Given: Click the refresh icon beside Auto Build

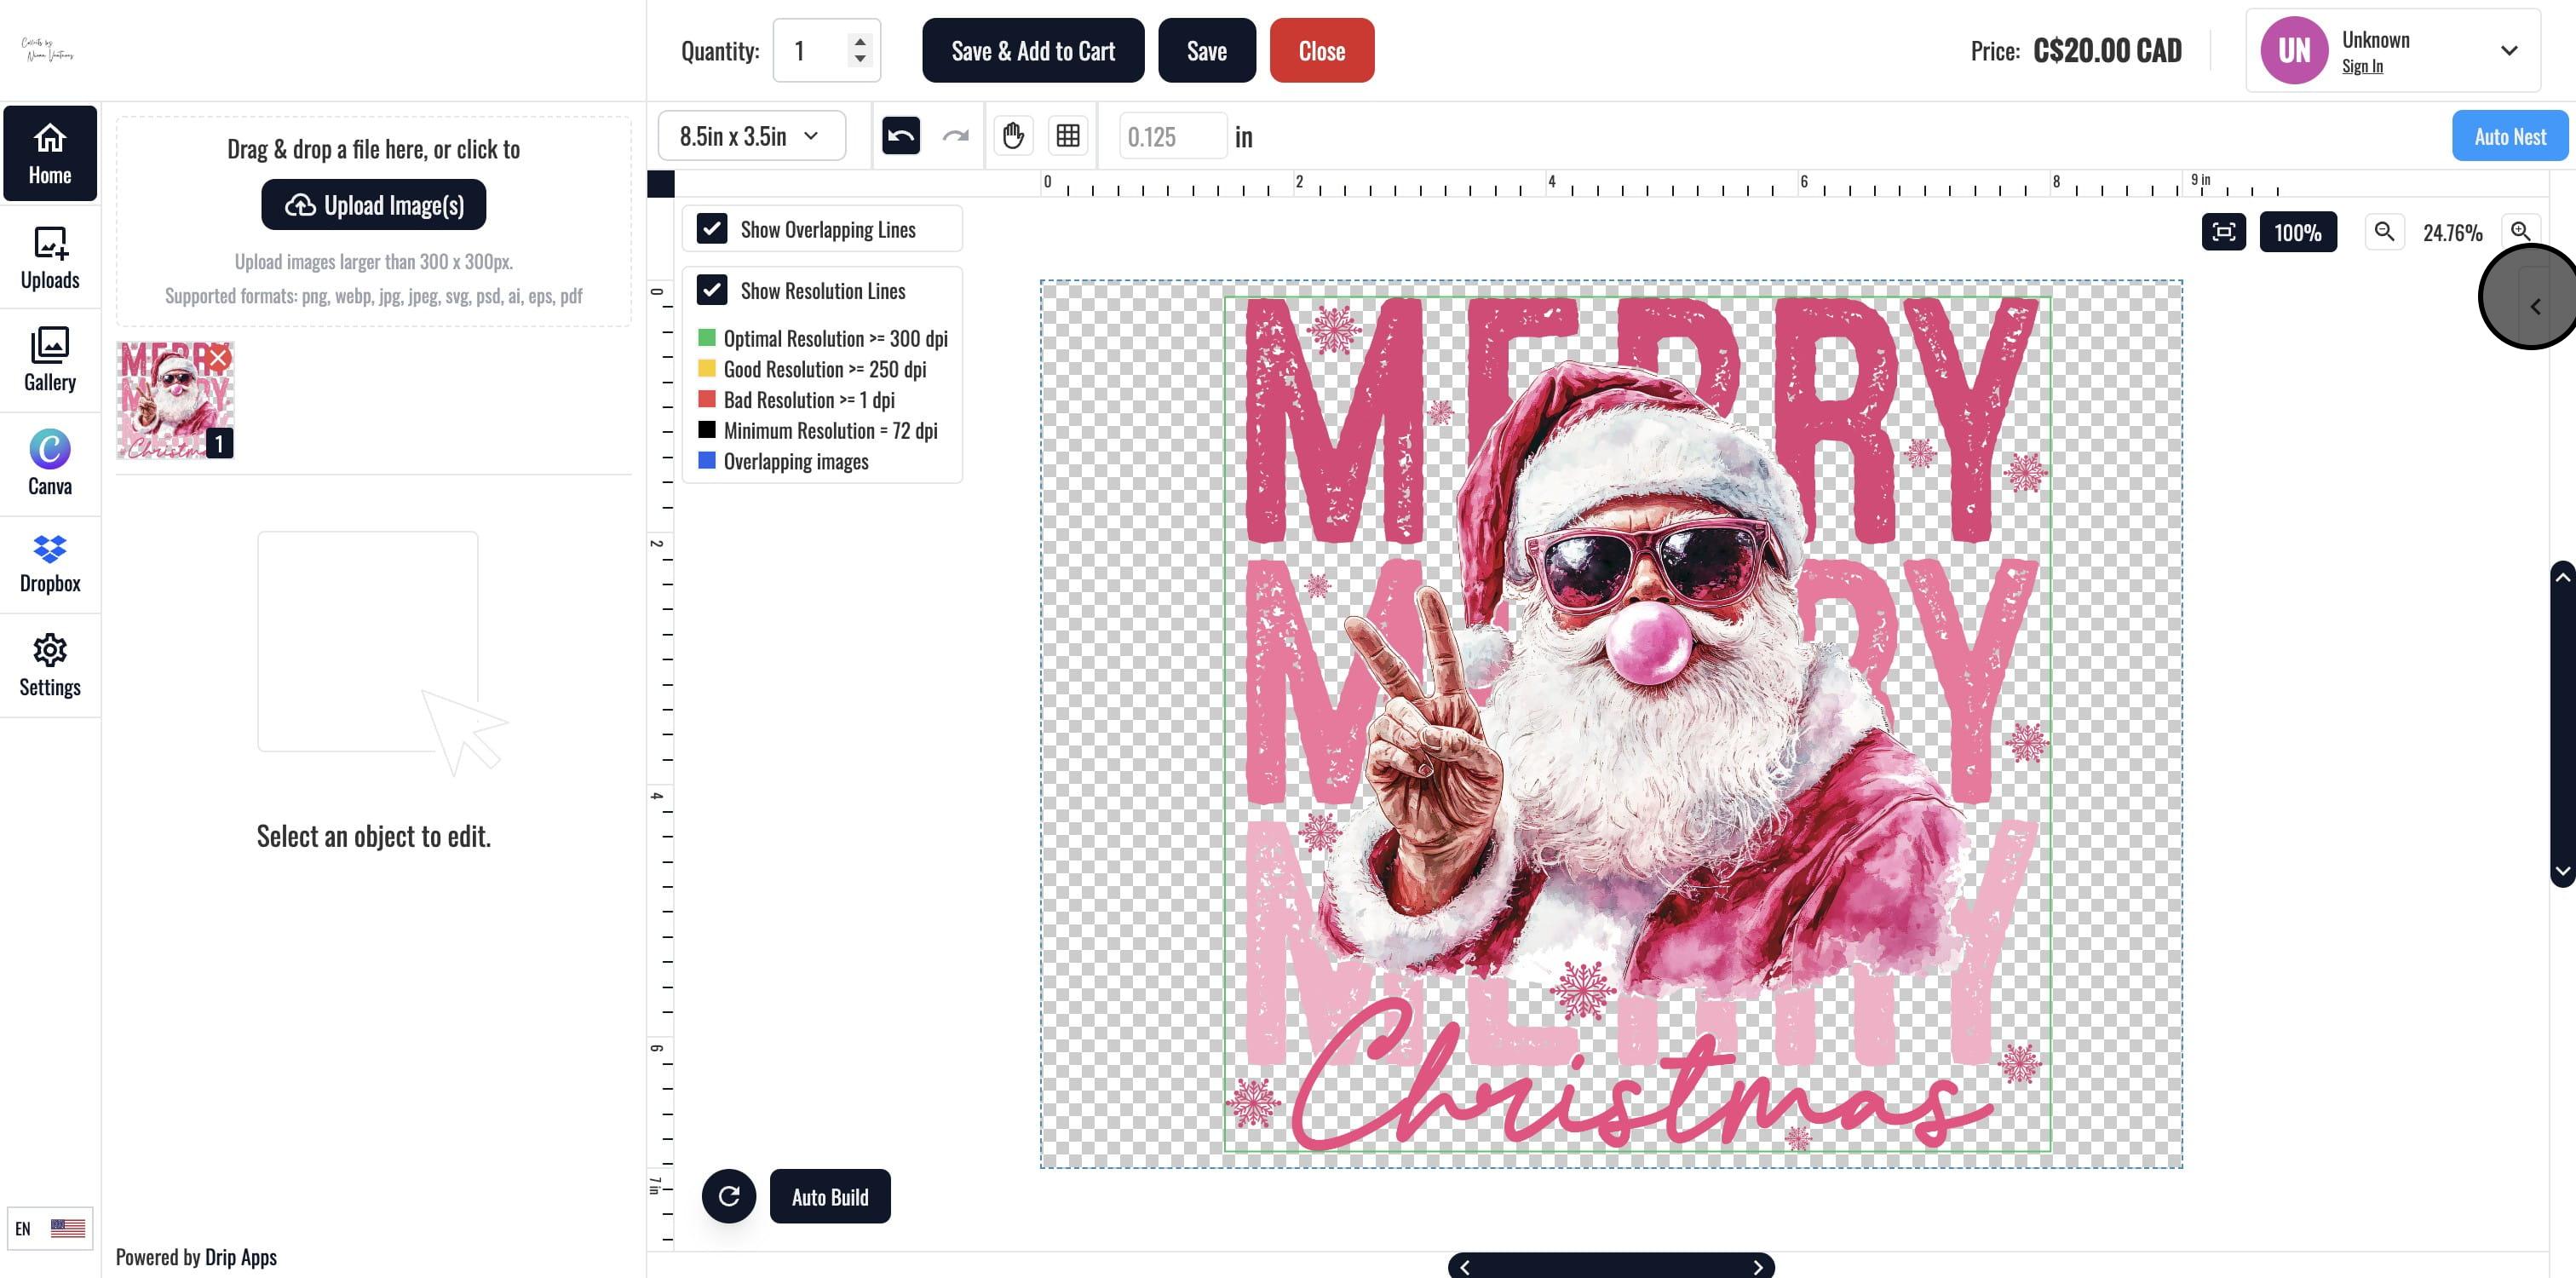Looking at the screenshot, I should (729, 1196).
